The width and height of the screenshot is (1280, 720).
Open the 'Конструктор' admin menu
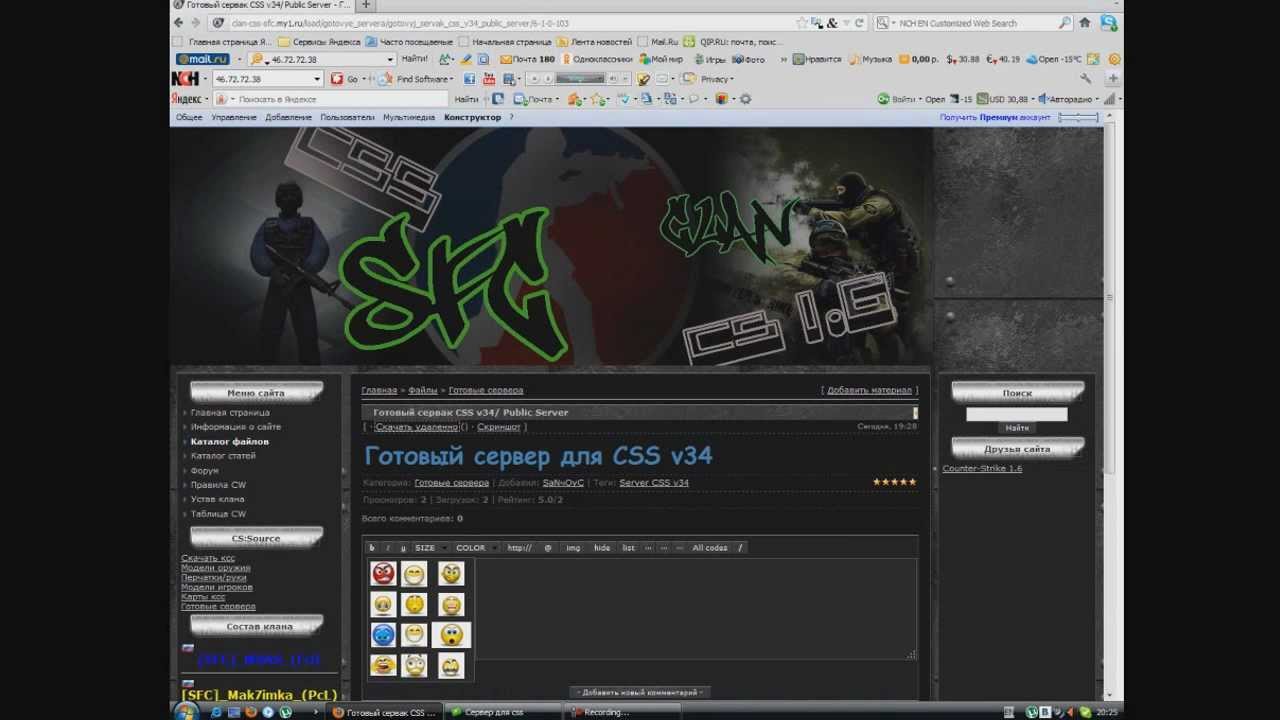[x=472, y=117]
